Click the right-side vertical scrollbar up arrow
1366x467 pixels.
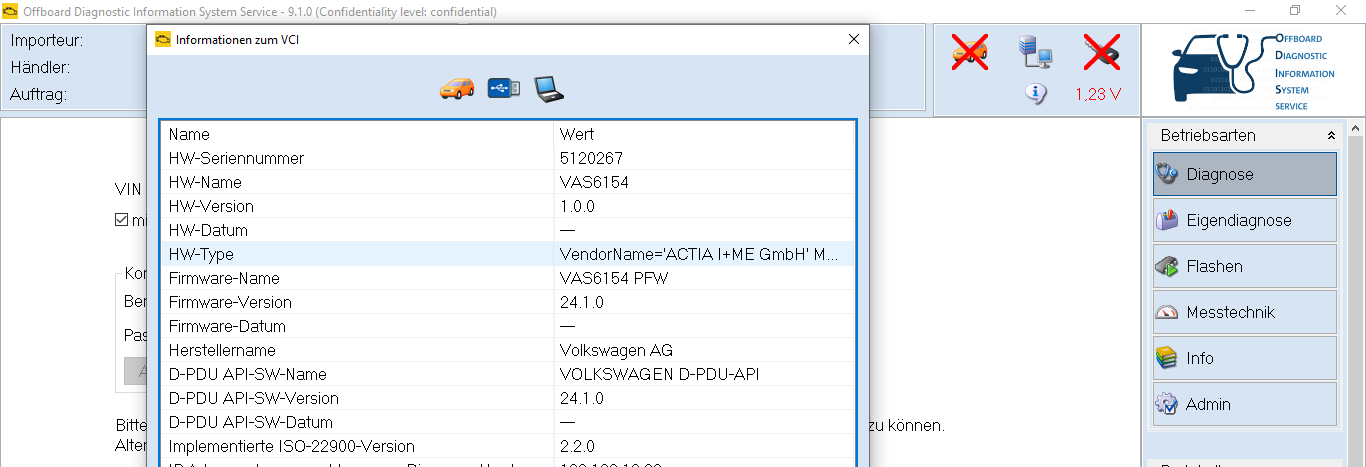tap(1356, 130)
